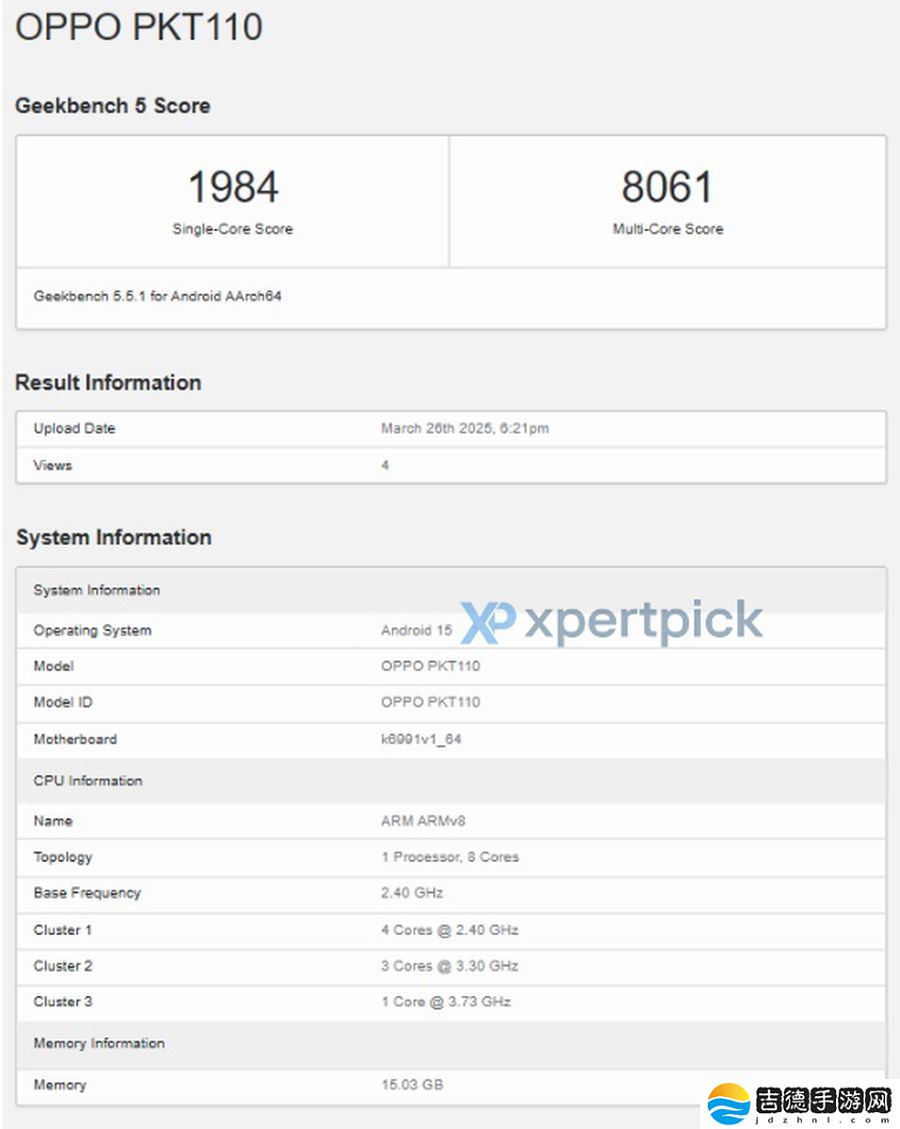This screenshot has width=900, height=1129.
Task: Select the Result Information heading
Action: tap(108, 382)
